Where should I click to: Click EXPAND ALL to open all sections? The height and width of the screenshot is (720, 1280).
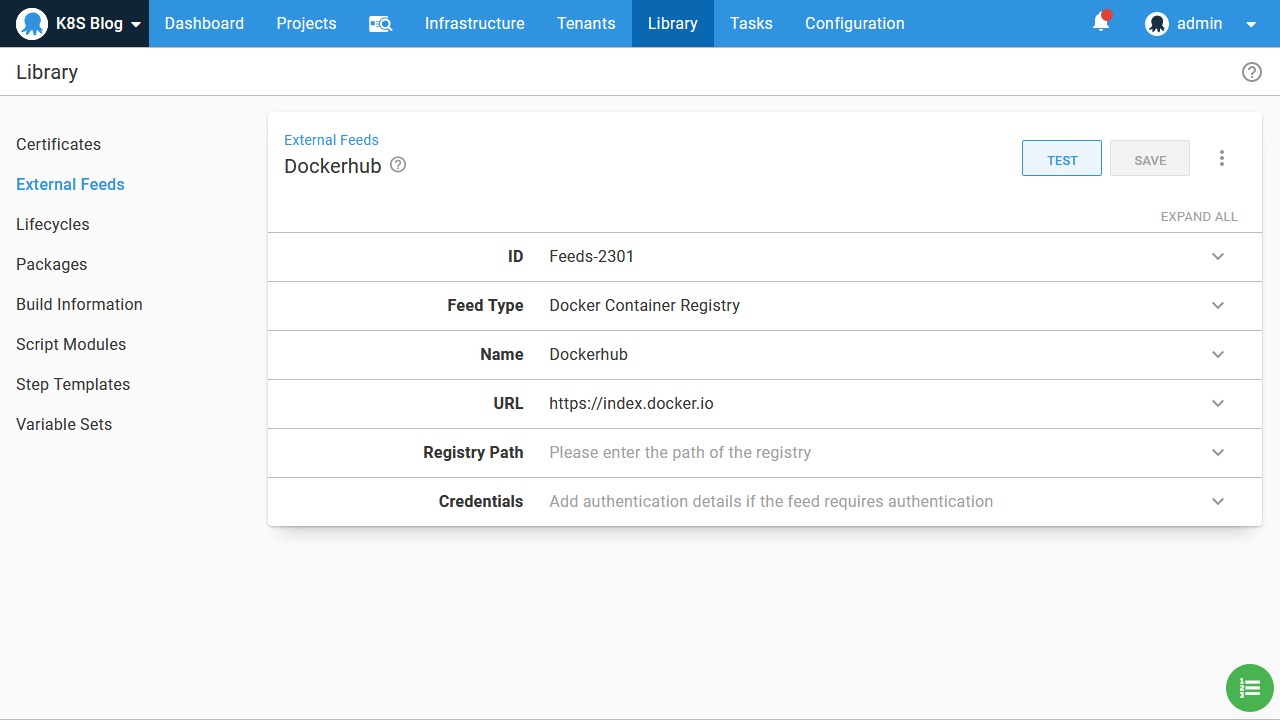click(1198, 217)
